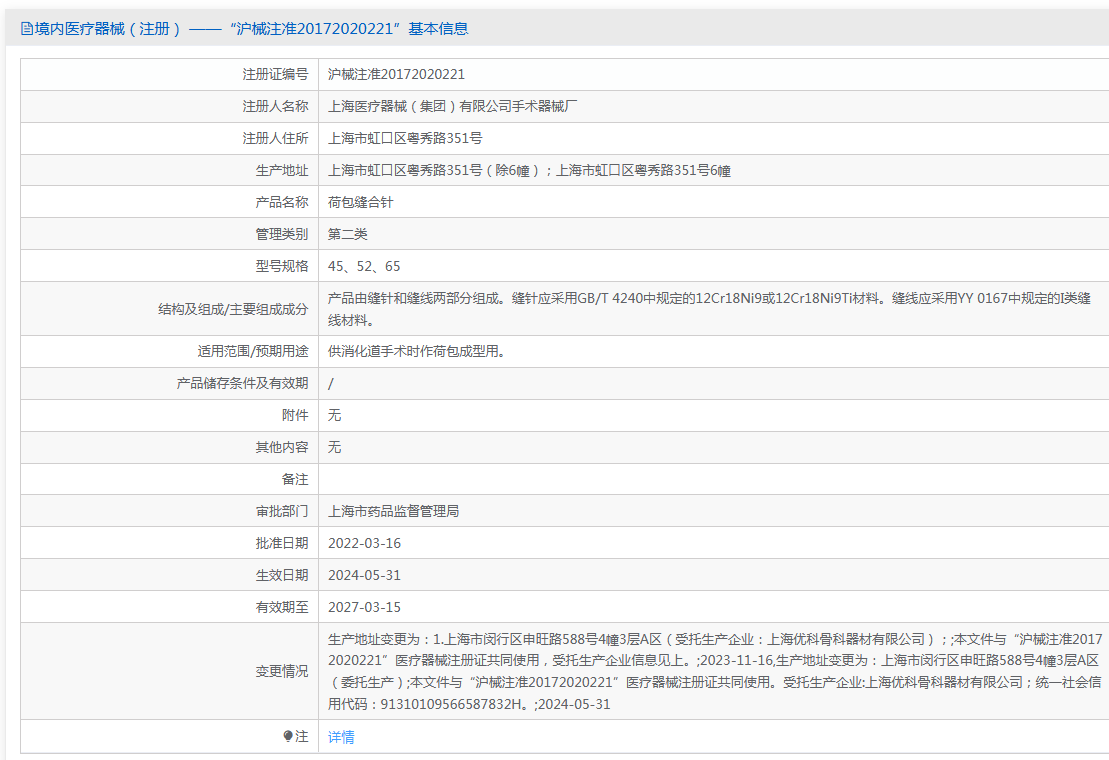Click the 生产地址 label
This screenshot has width=1109, height=760.
(282, 170)
